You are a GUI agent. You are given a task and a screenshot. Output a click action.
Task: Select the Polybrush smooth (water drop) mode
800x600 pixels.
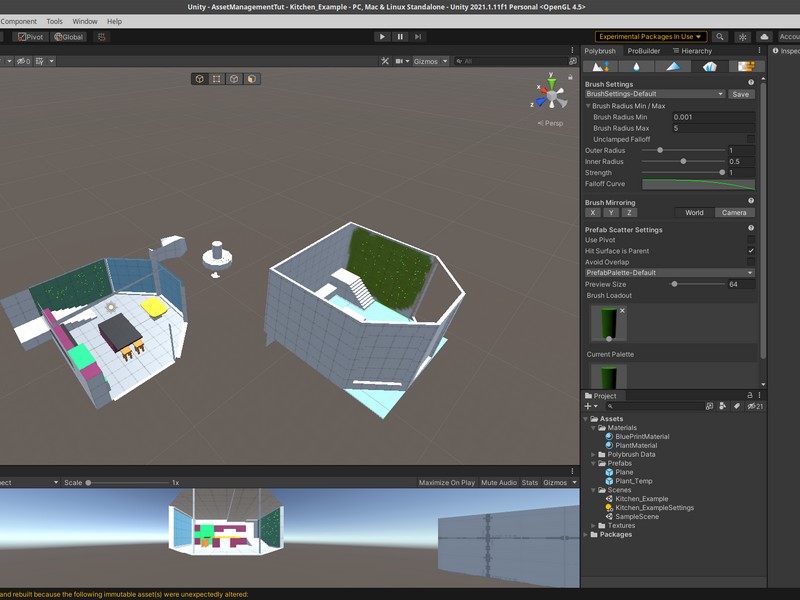pos(638,67)
